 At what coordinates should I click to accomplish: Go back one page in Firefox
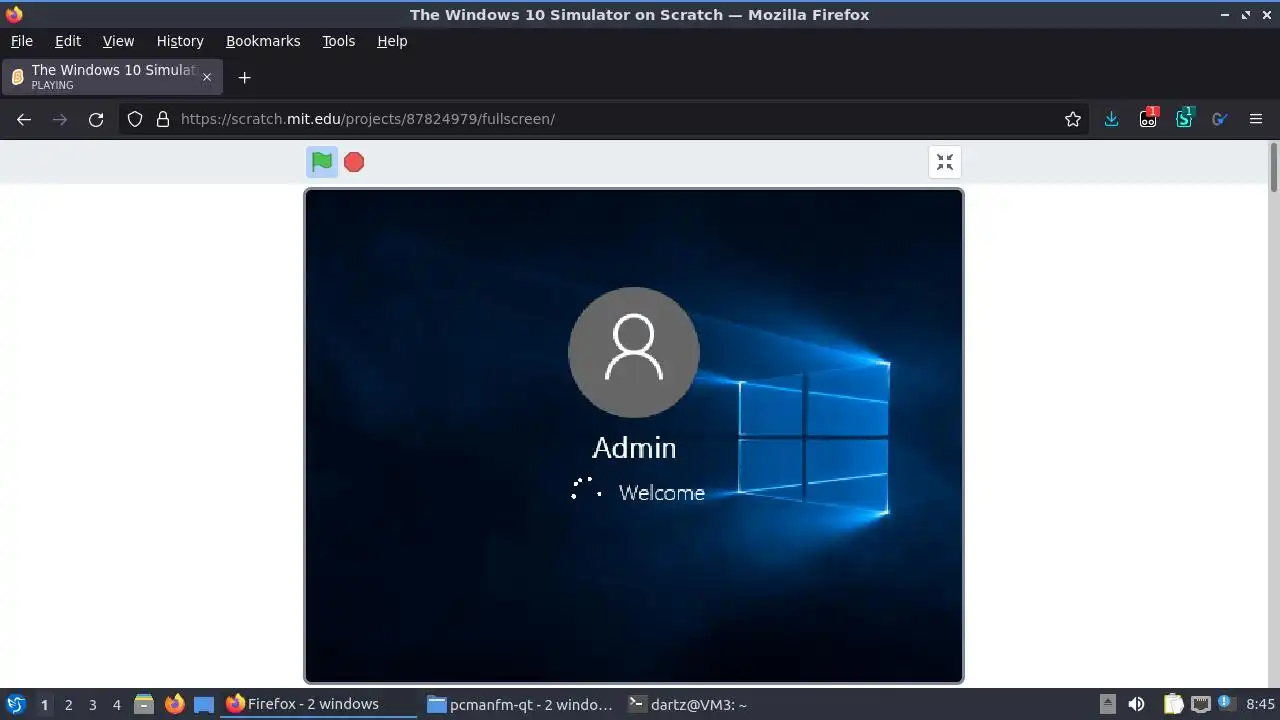24,119
